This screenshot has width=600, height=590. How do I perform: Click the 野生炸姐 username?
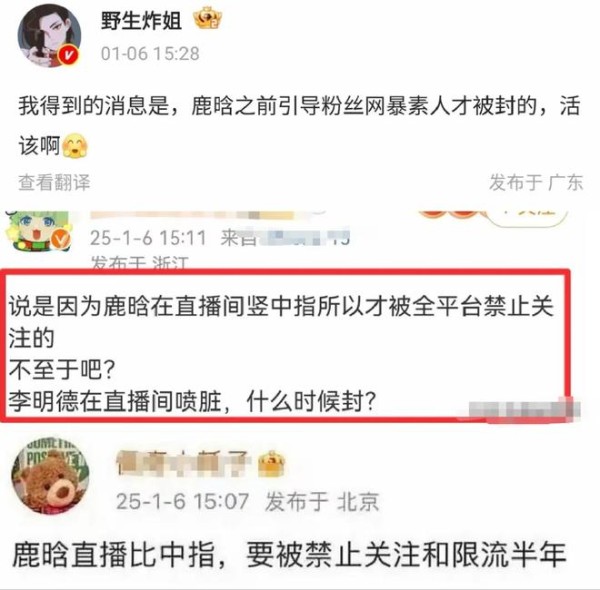click(x=141, y=20)
